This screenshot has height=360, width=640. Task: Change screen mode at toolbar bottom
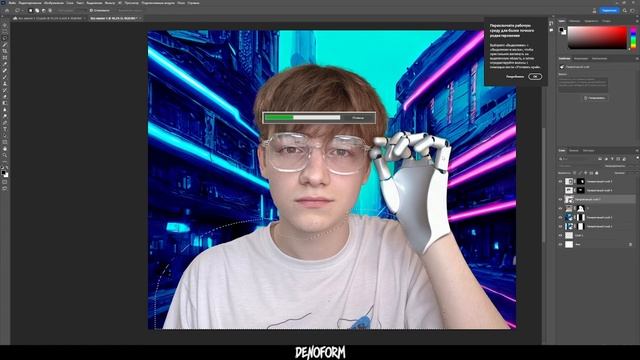5,189
